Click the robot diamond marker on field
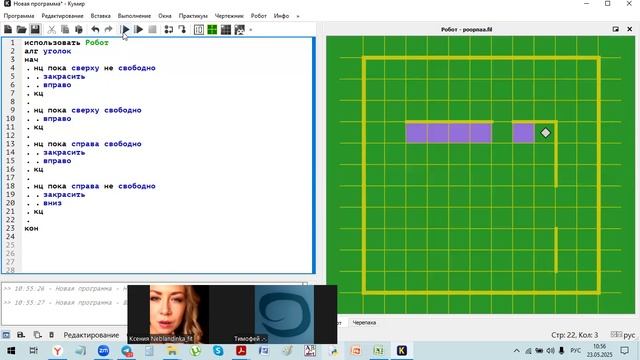 click(545, 133)
